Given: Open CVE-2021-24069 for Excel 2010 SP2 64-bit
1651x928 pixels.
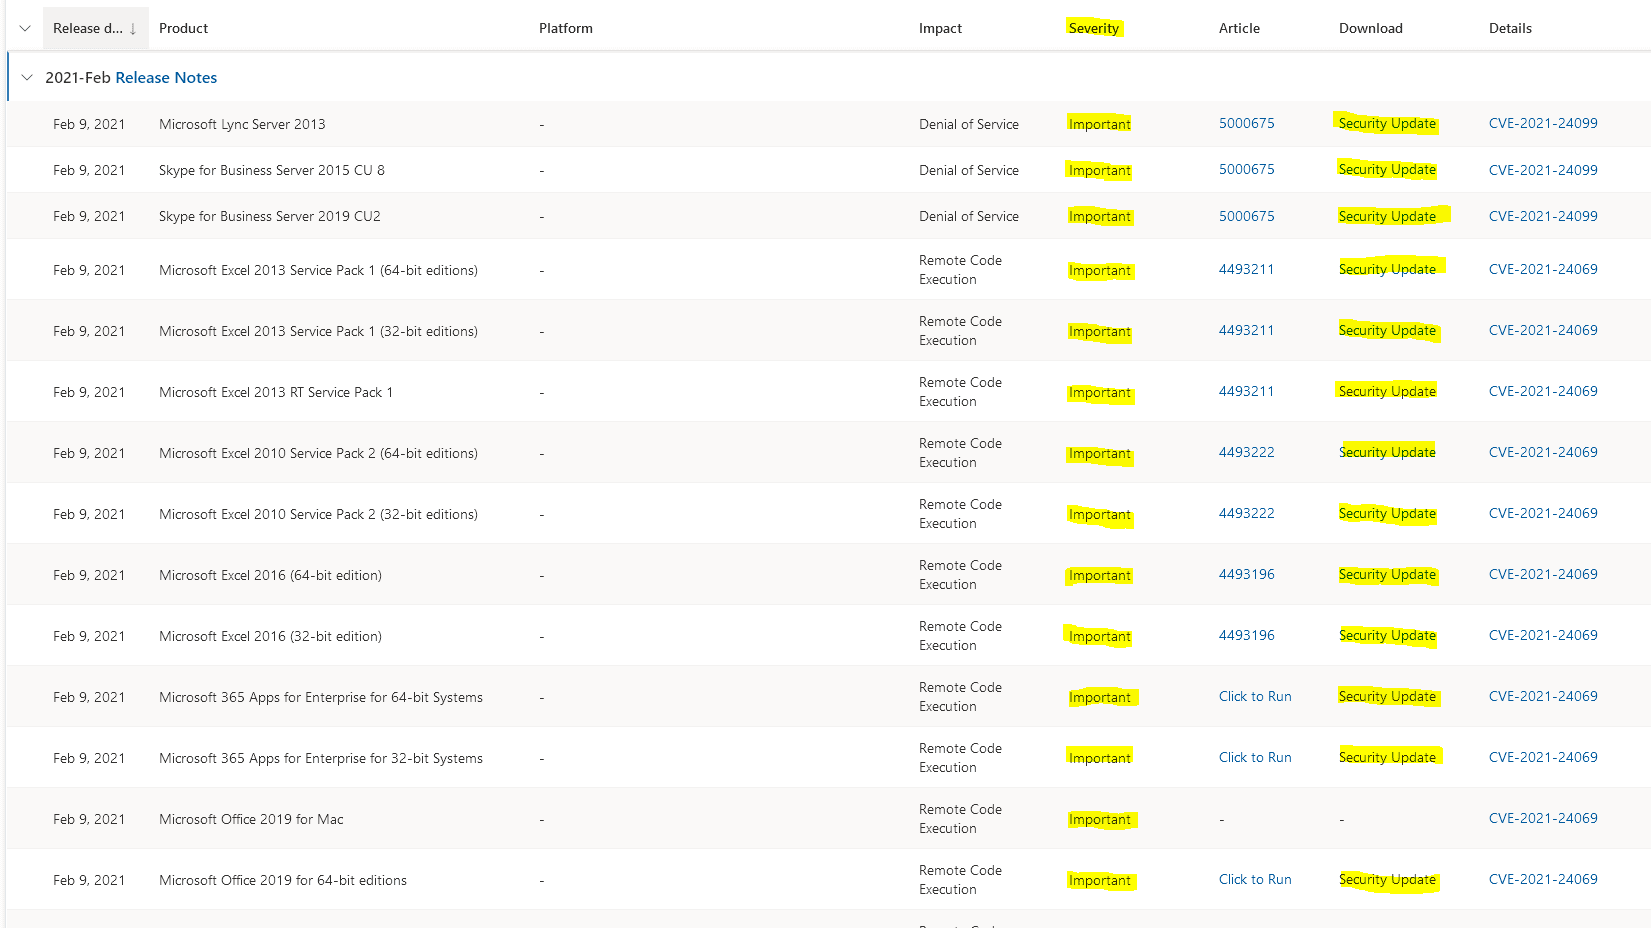Looking at the screenshot, I should click(x=1543, y=453).
